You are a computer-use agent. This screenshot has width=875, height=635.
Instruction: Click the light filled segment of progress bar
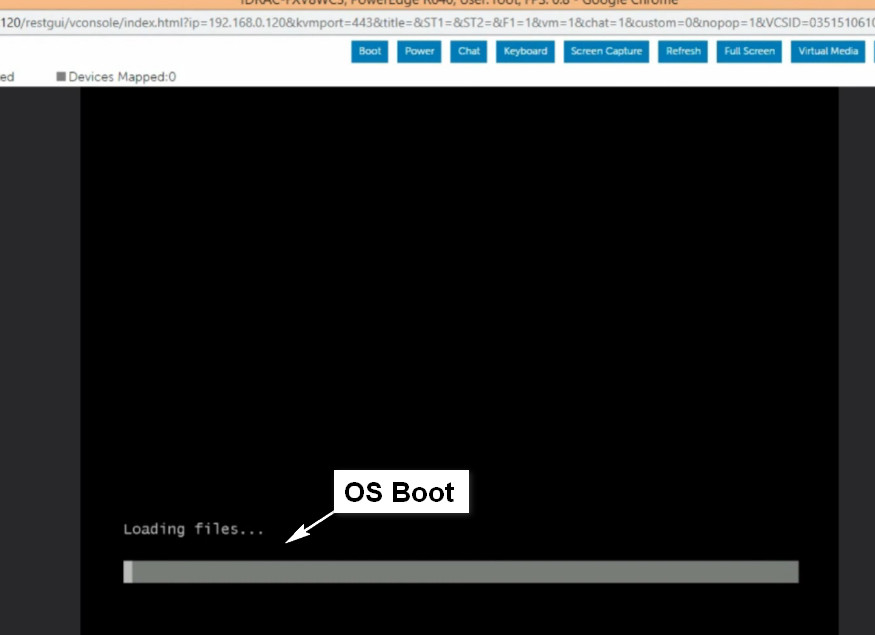coord(128,572)
